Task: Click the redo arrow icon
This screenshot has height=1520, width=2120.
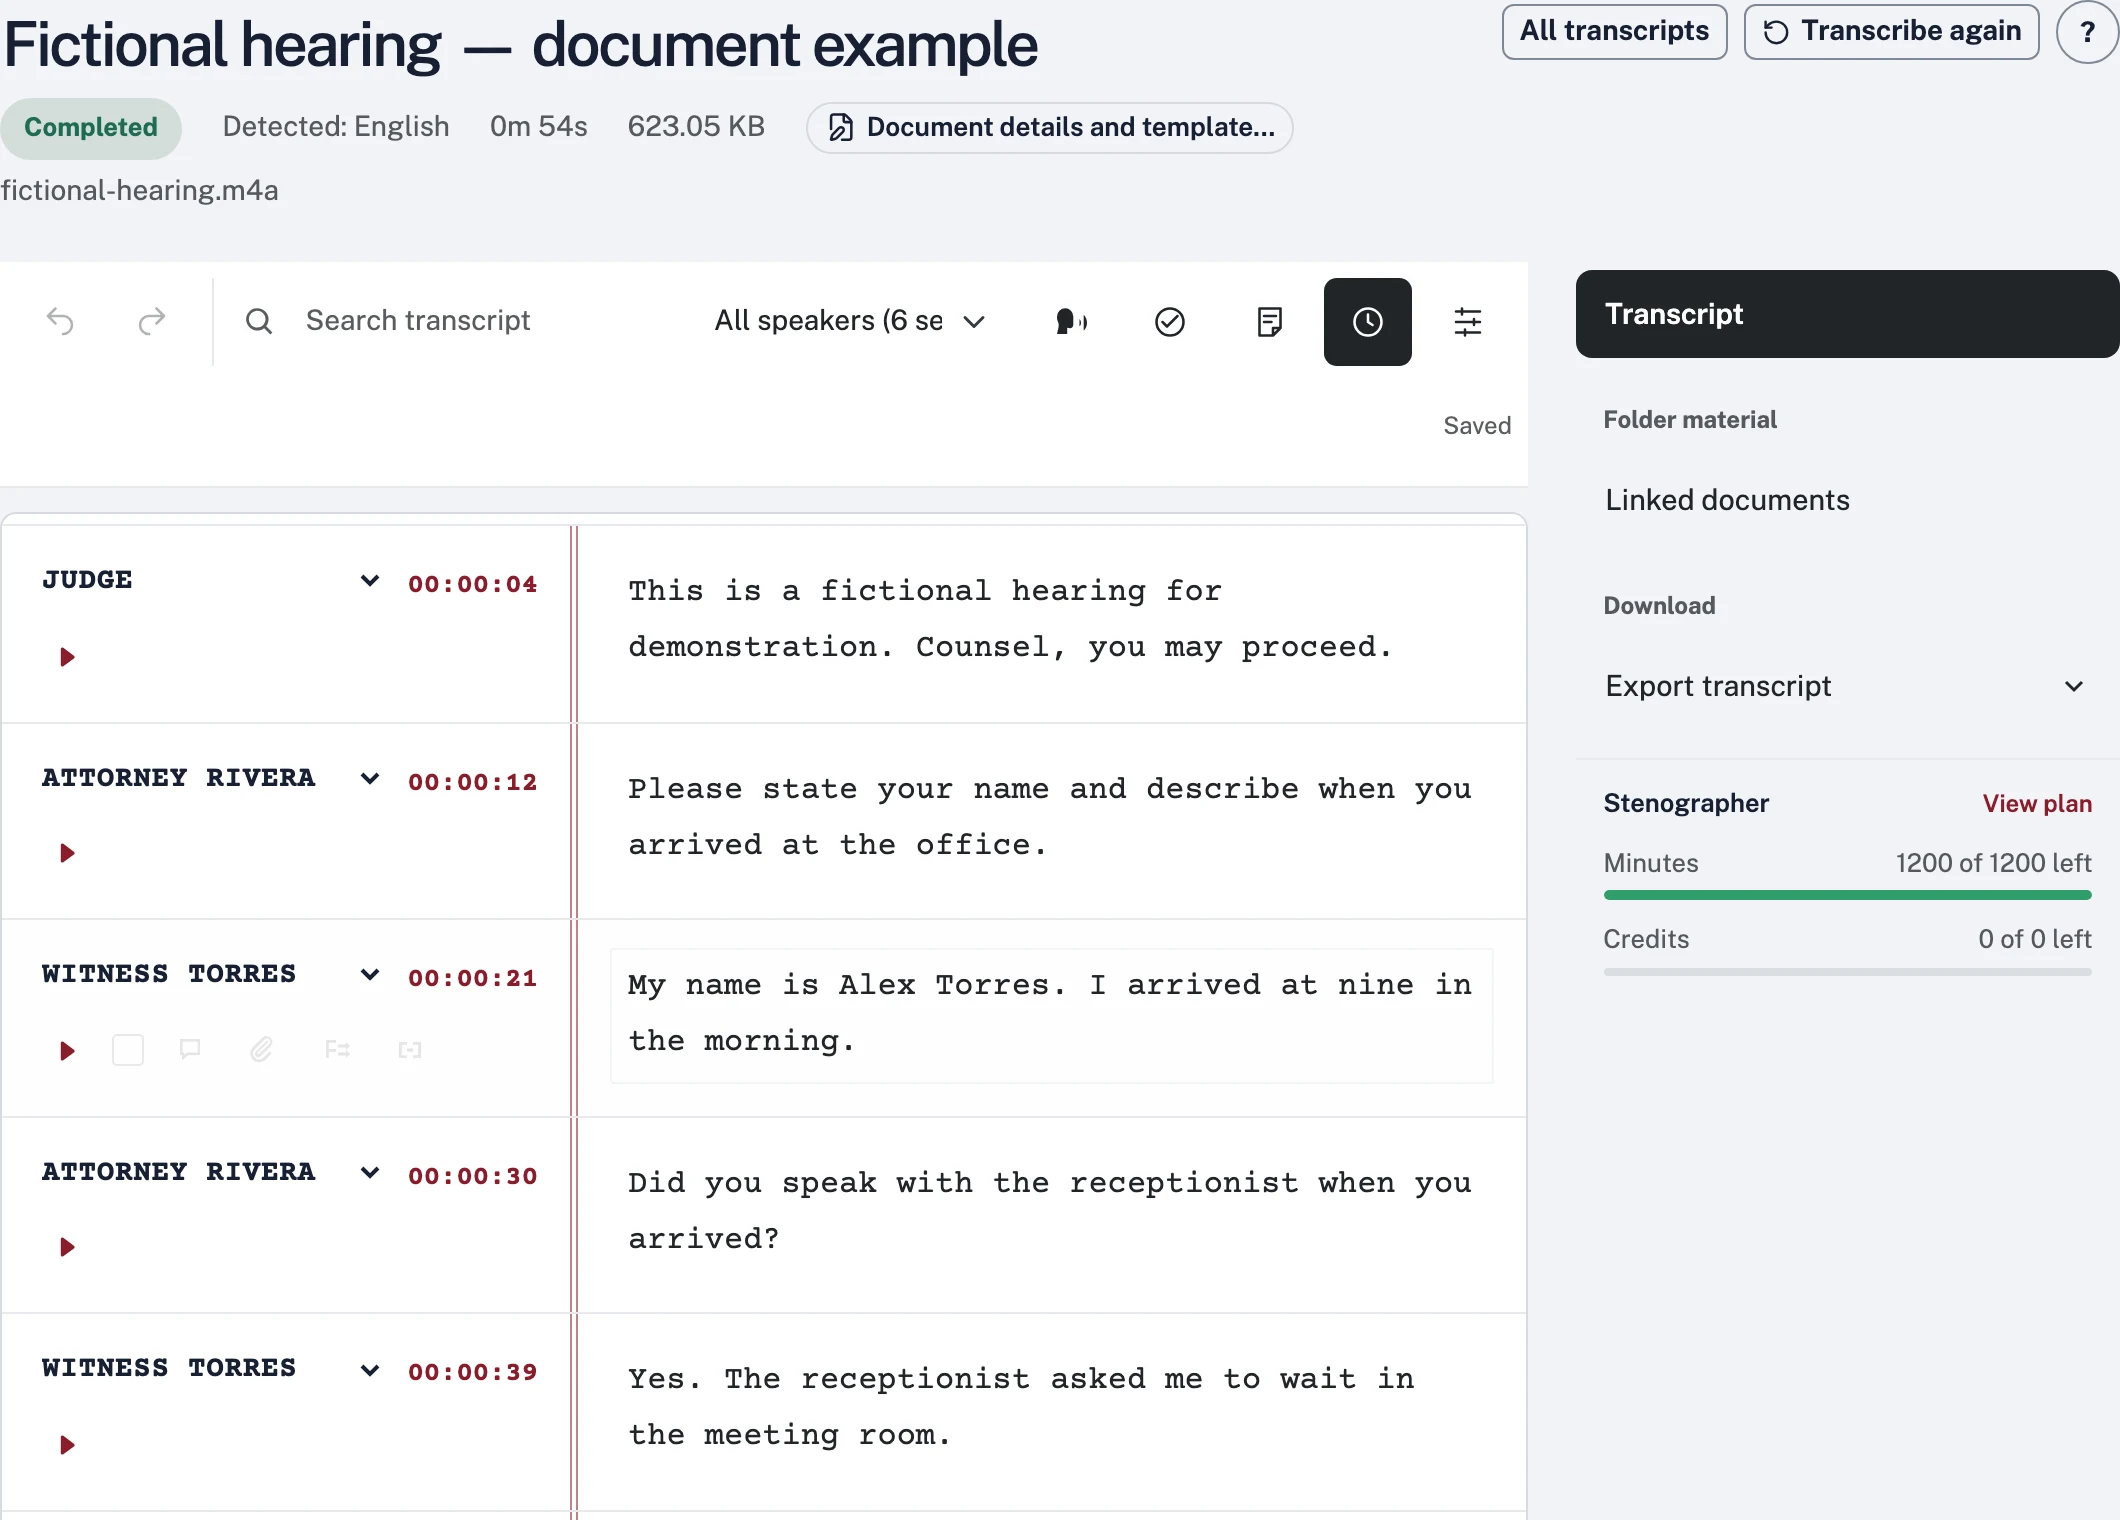Action: tap(151, 321)
